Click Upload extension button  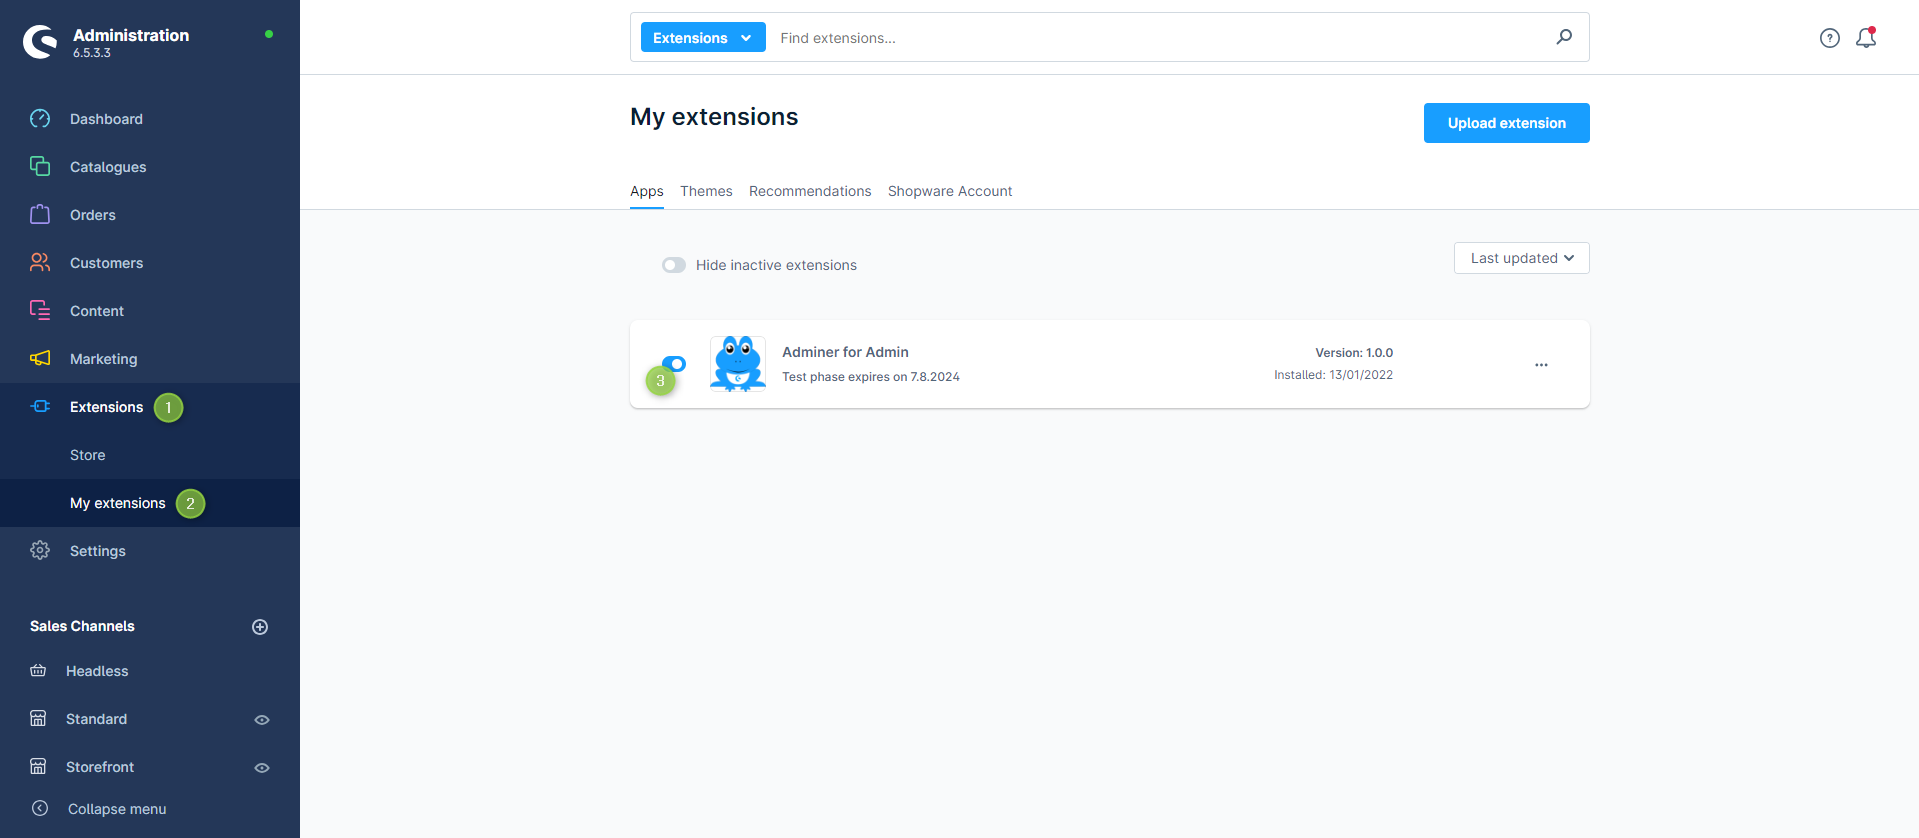click(1506, 123)
